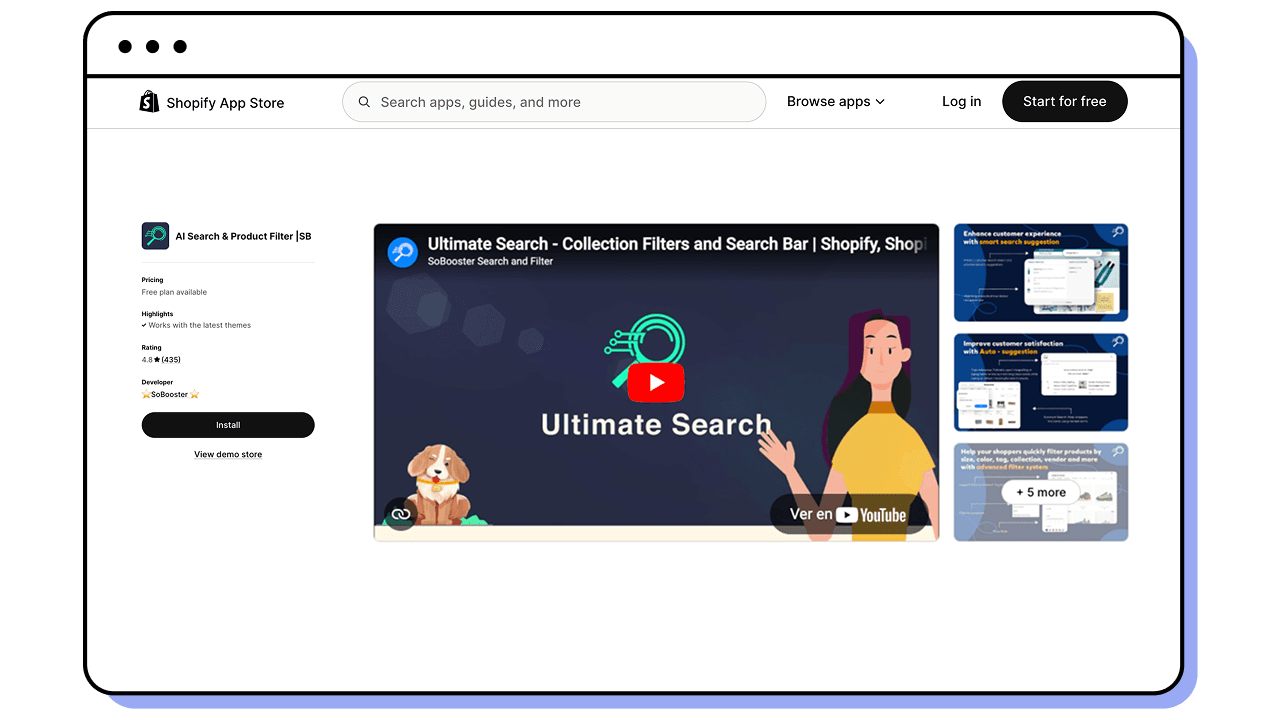The width and height of the screenshot is (1280, 720).
Task: Click the '+ 5 more' button on the thumbnail
Action: click(x=1040, y=492)
